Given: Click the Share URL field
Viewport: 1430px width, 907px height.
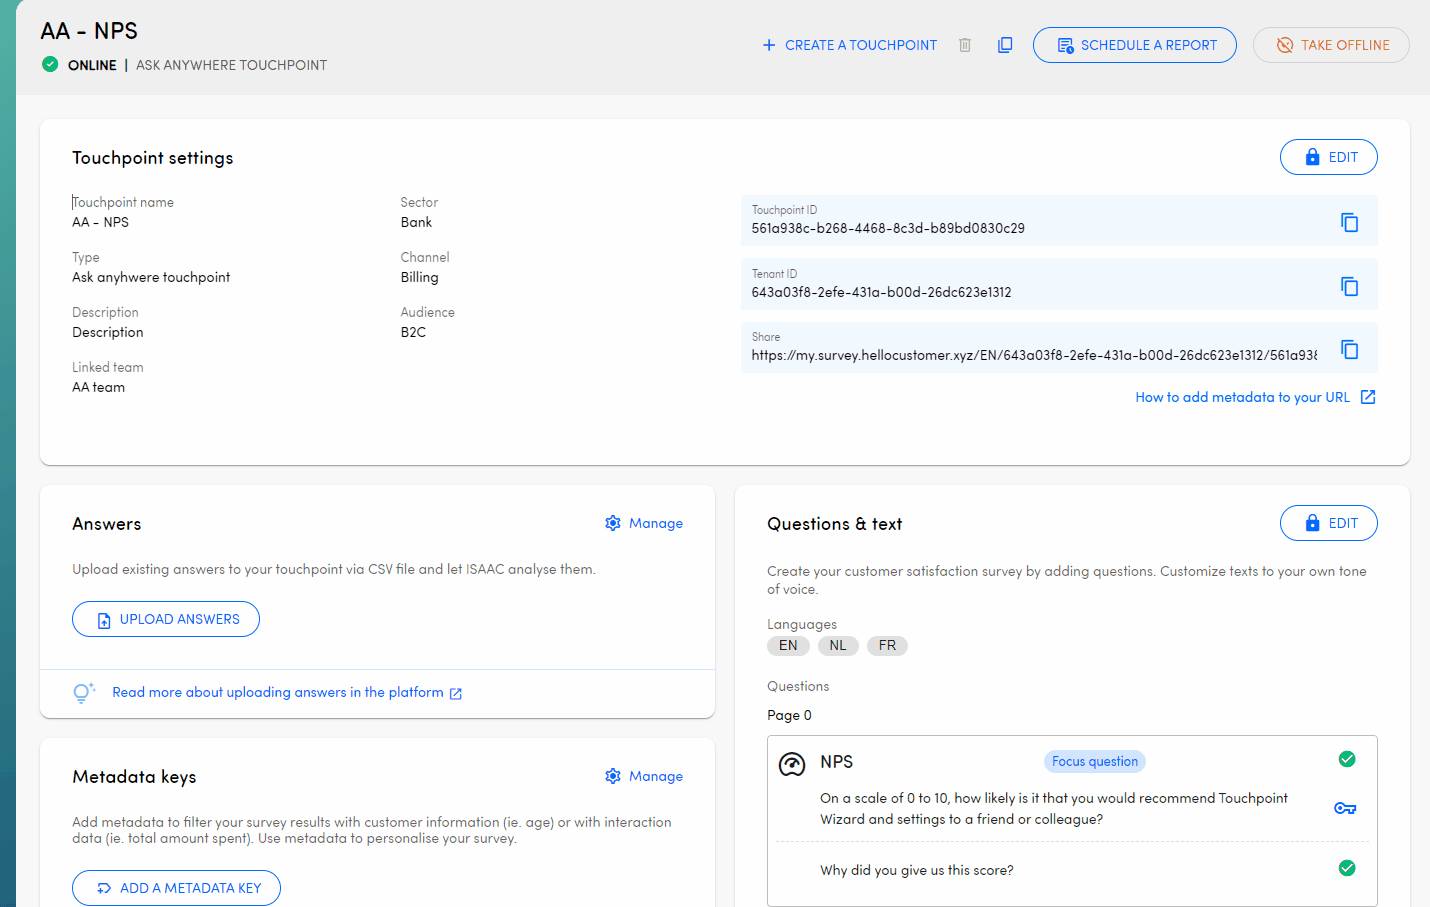Looking at the screenshot, I should (x=1033, y=355).
